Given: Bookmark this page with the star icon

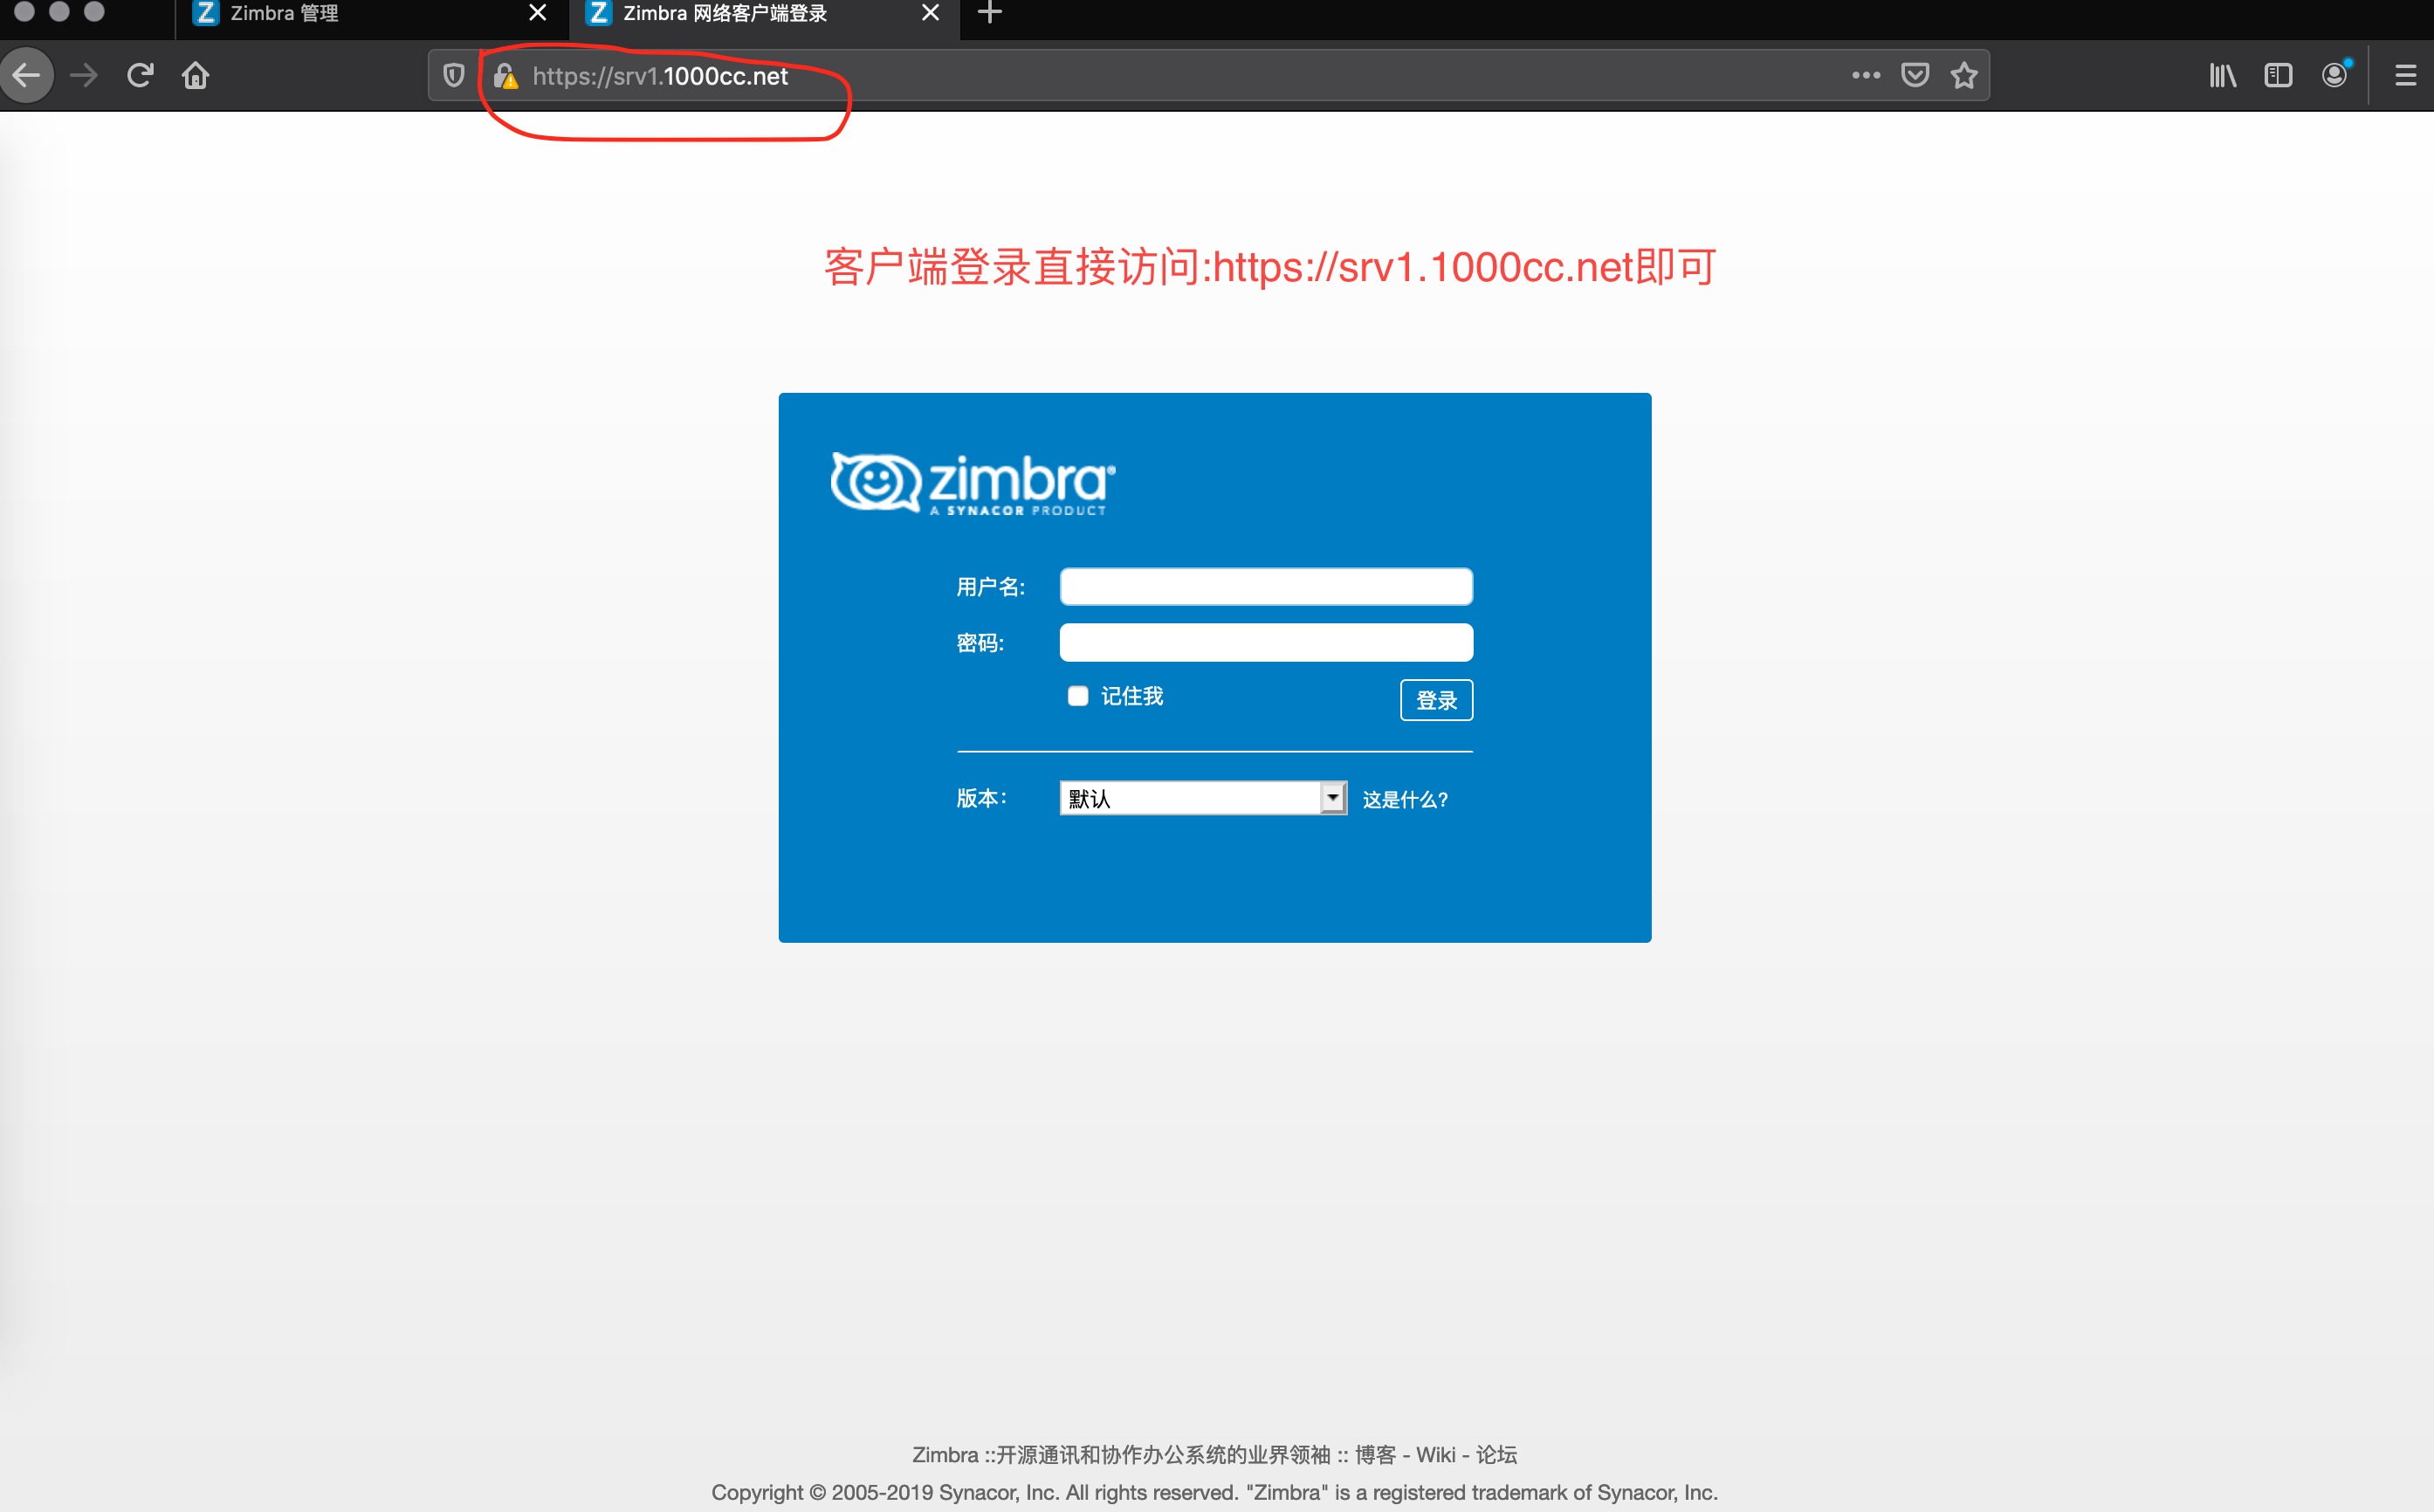Looking at the screenshot, I should point(1964,75).
